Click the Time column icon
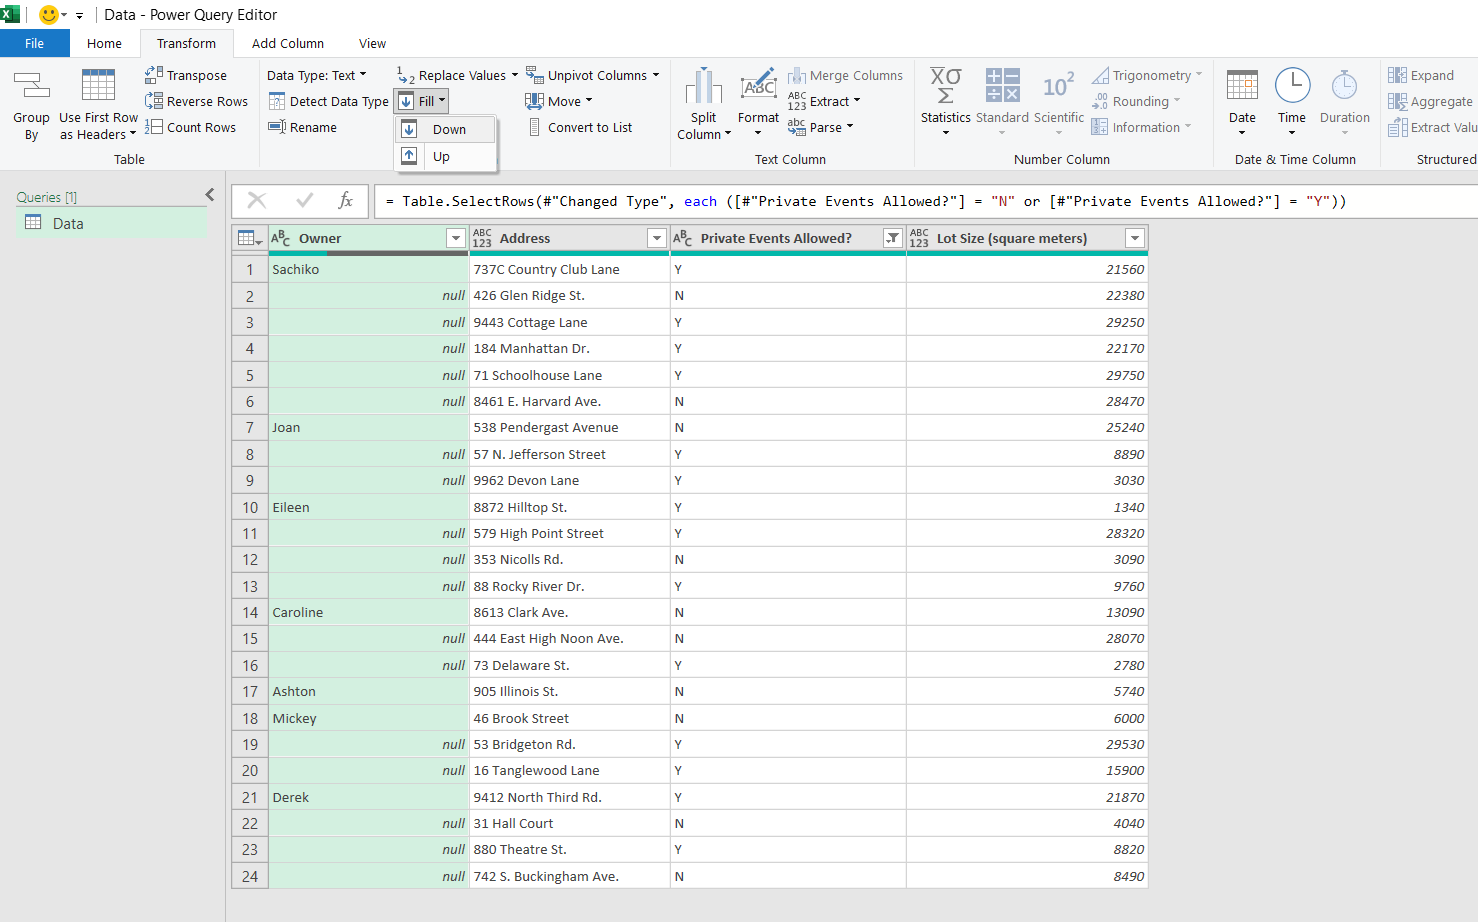Viewport: 1478px width, 922px height. tap(1292, 87)
